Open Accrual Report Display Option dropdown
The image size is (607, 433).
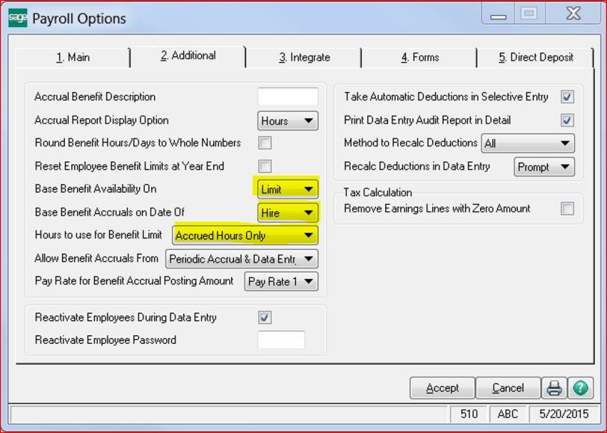(x=287, y=121)
